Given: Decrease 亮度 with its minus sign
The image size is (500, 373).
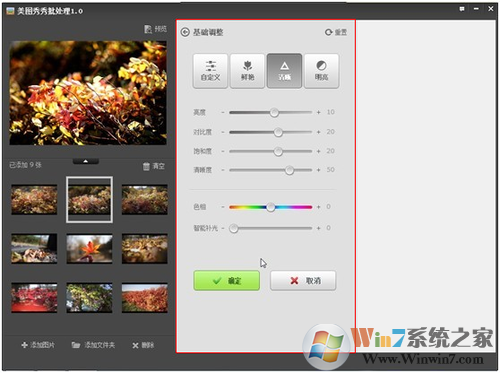Looking at the screenshot, I should 223,113.
